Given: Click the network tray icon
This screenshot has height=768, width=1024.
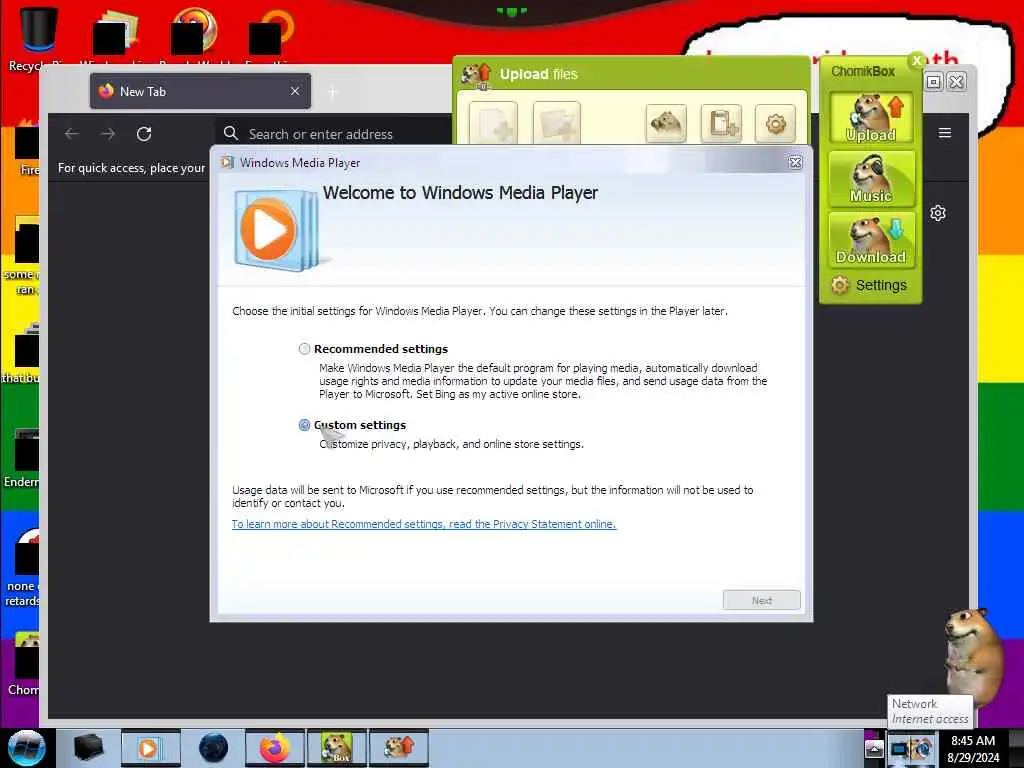Looking at the screenshot, I should pyautogui.click(x=900, y=749).
